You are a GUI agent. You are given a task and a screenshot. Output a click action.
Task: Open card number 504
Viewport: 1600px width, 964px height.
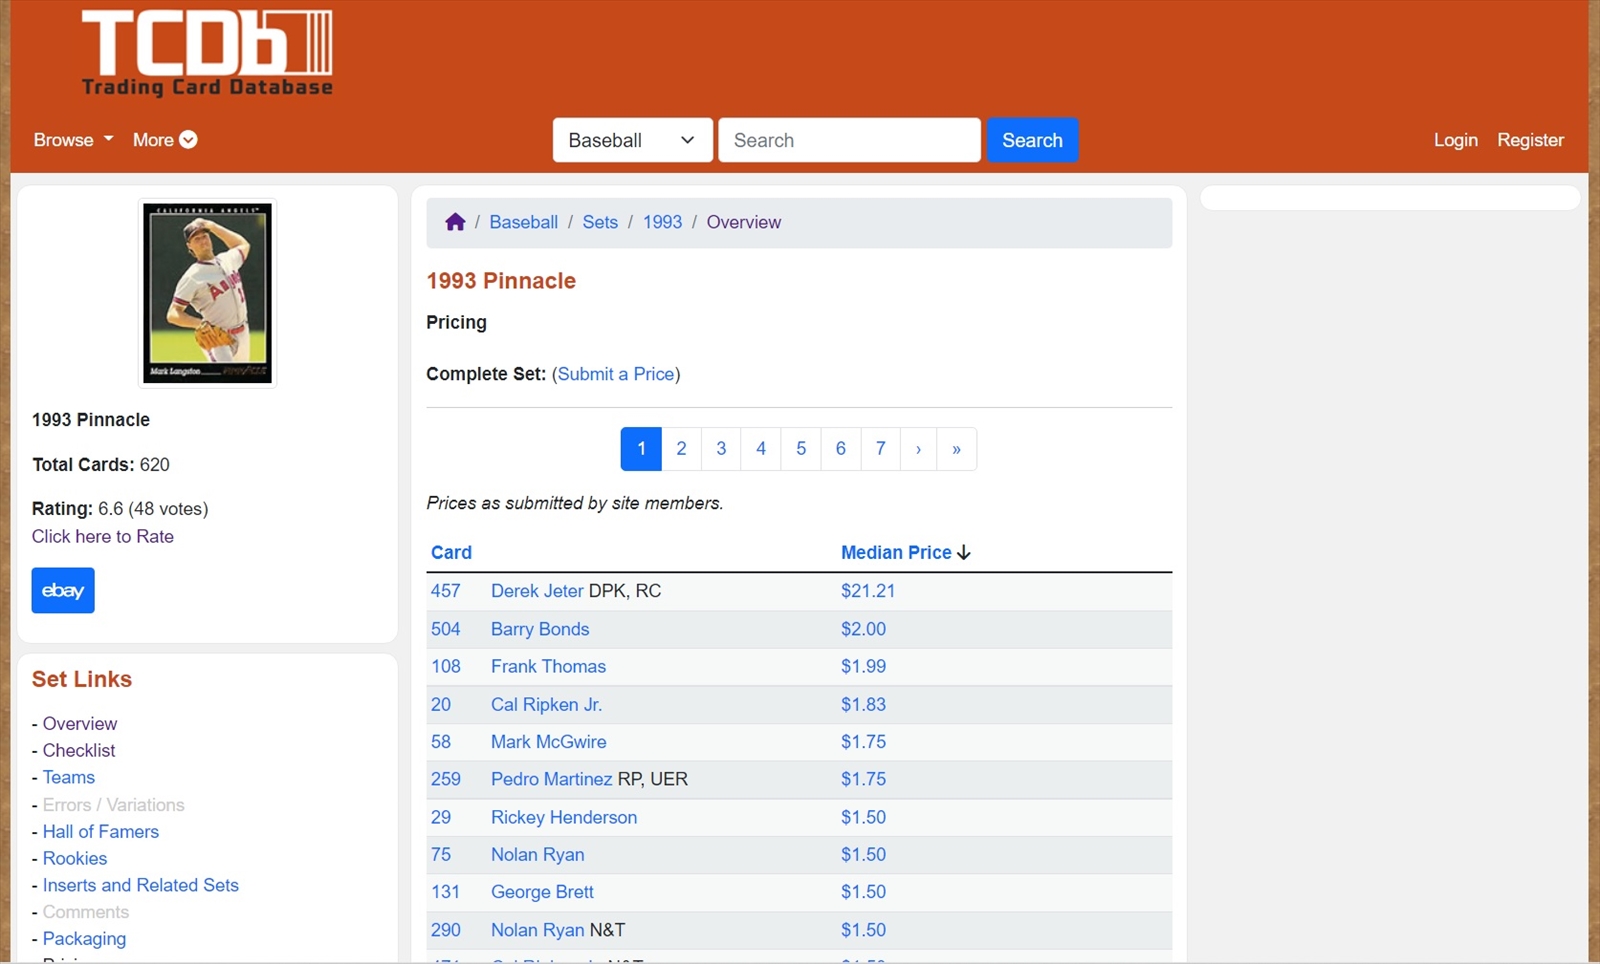(x=446, y=629)
